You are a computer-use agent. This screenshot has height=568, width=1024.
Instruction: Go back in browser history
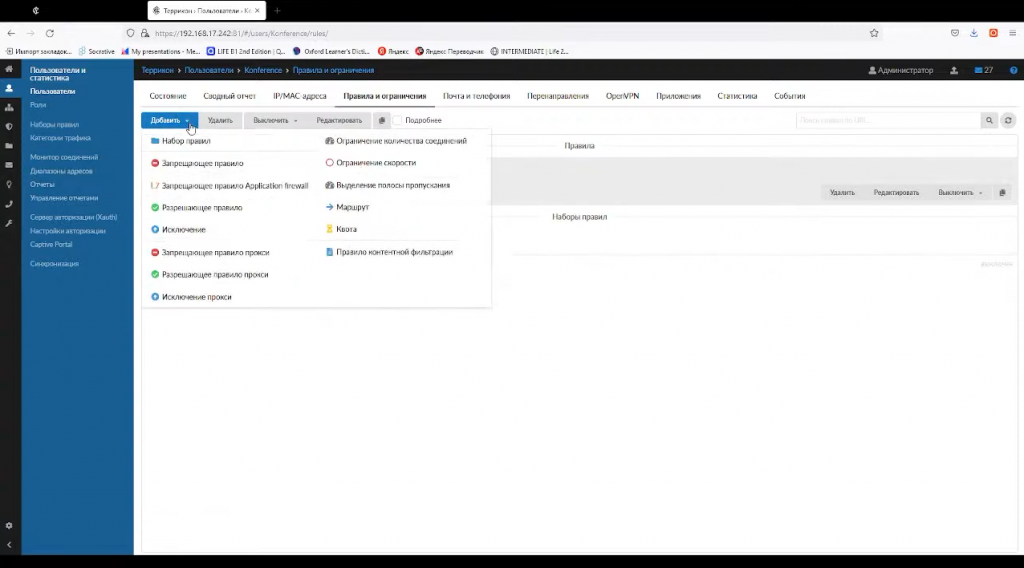11,33
